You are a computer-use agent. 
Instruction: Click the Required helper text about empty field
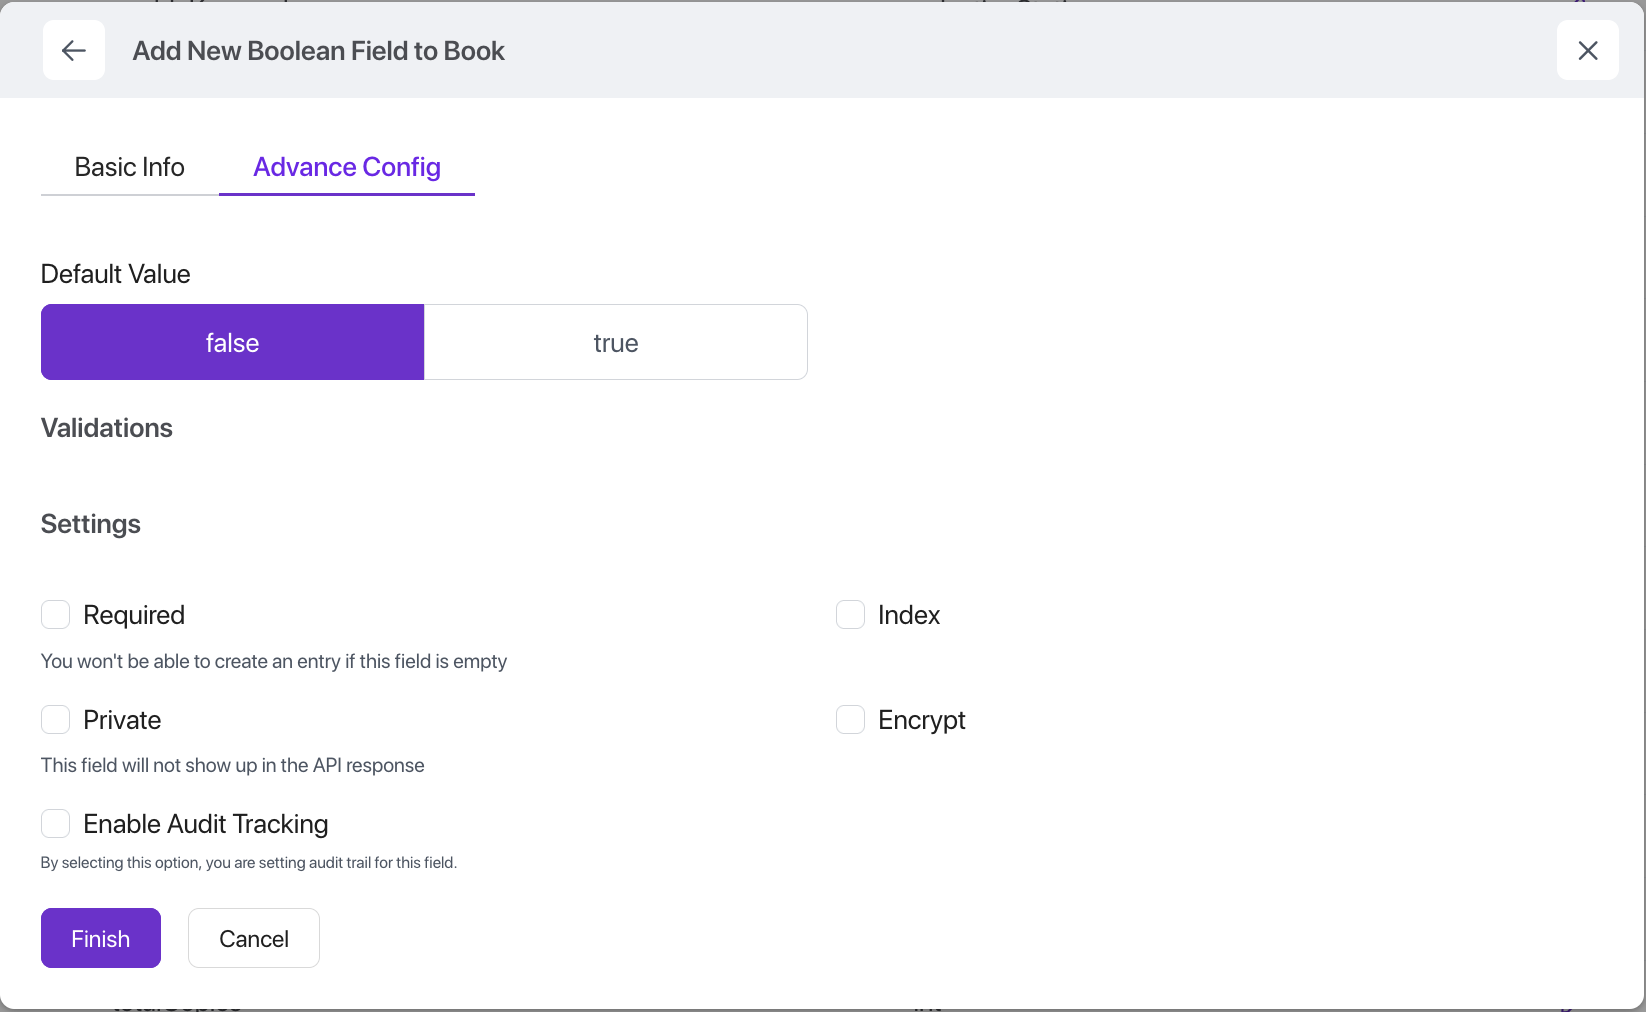coord(274,661)
